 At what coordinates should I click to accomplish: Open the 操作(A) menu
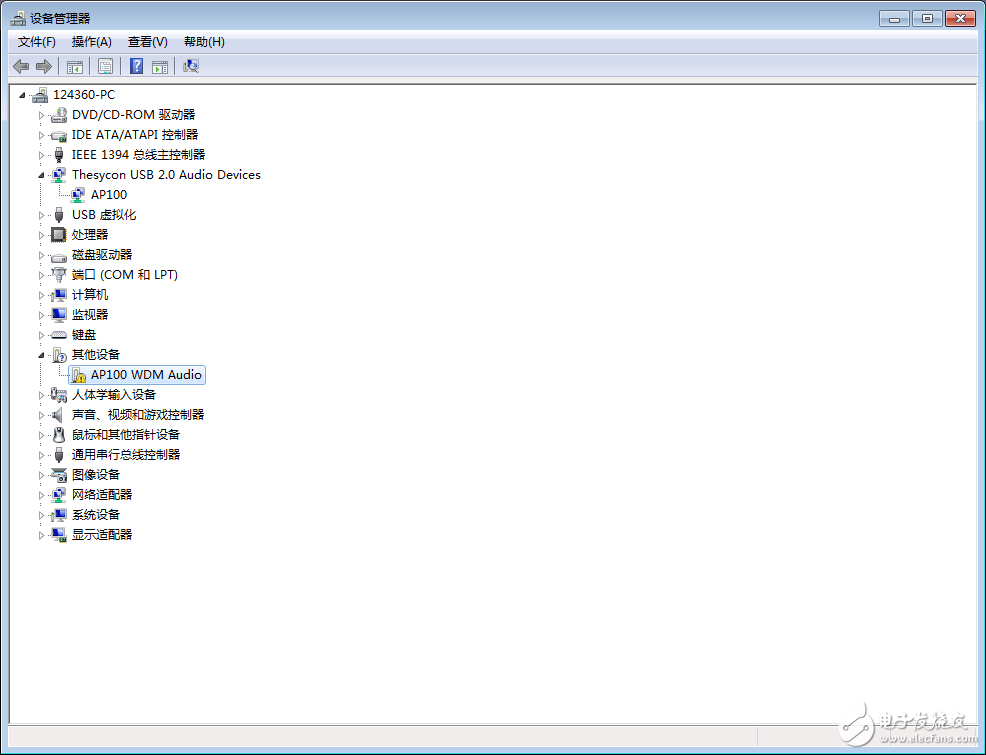point(91,41)
